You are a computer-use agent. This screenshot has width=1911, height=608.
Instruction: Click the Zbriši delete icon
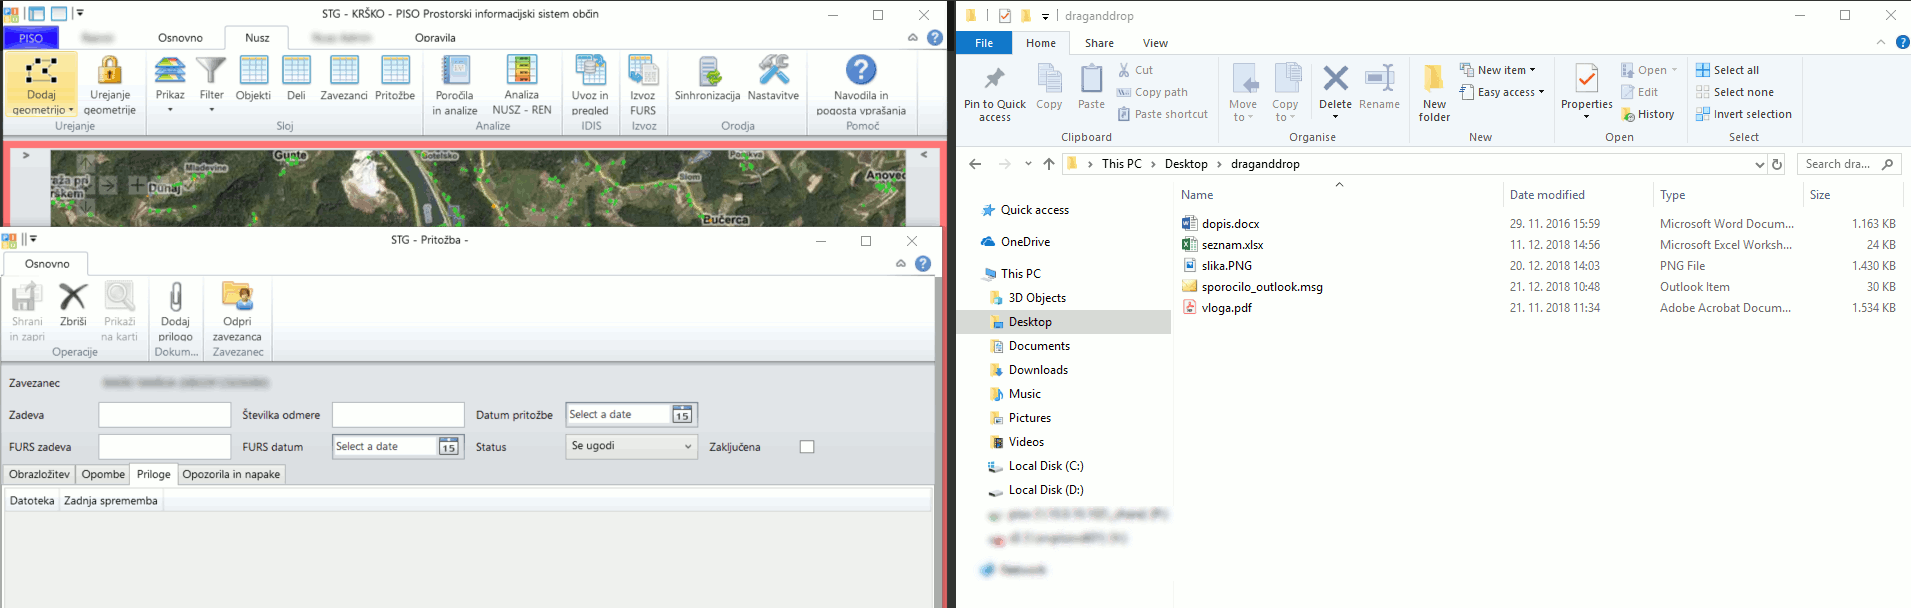(73, 298)
